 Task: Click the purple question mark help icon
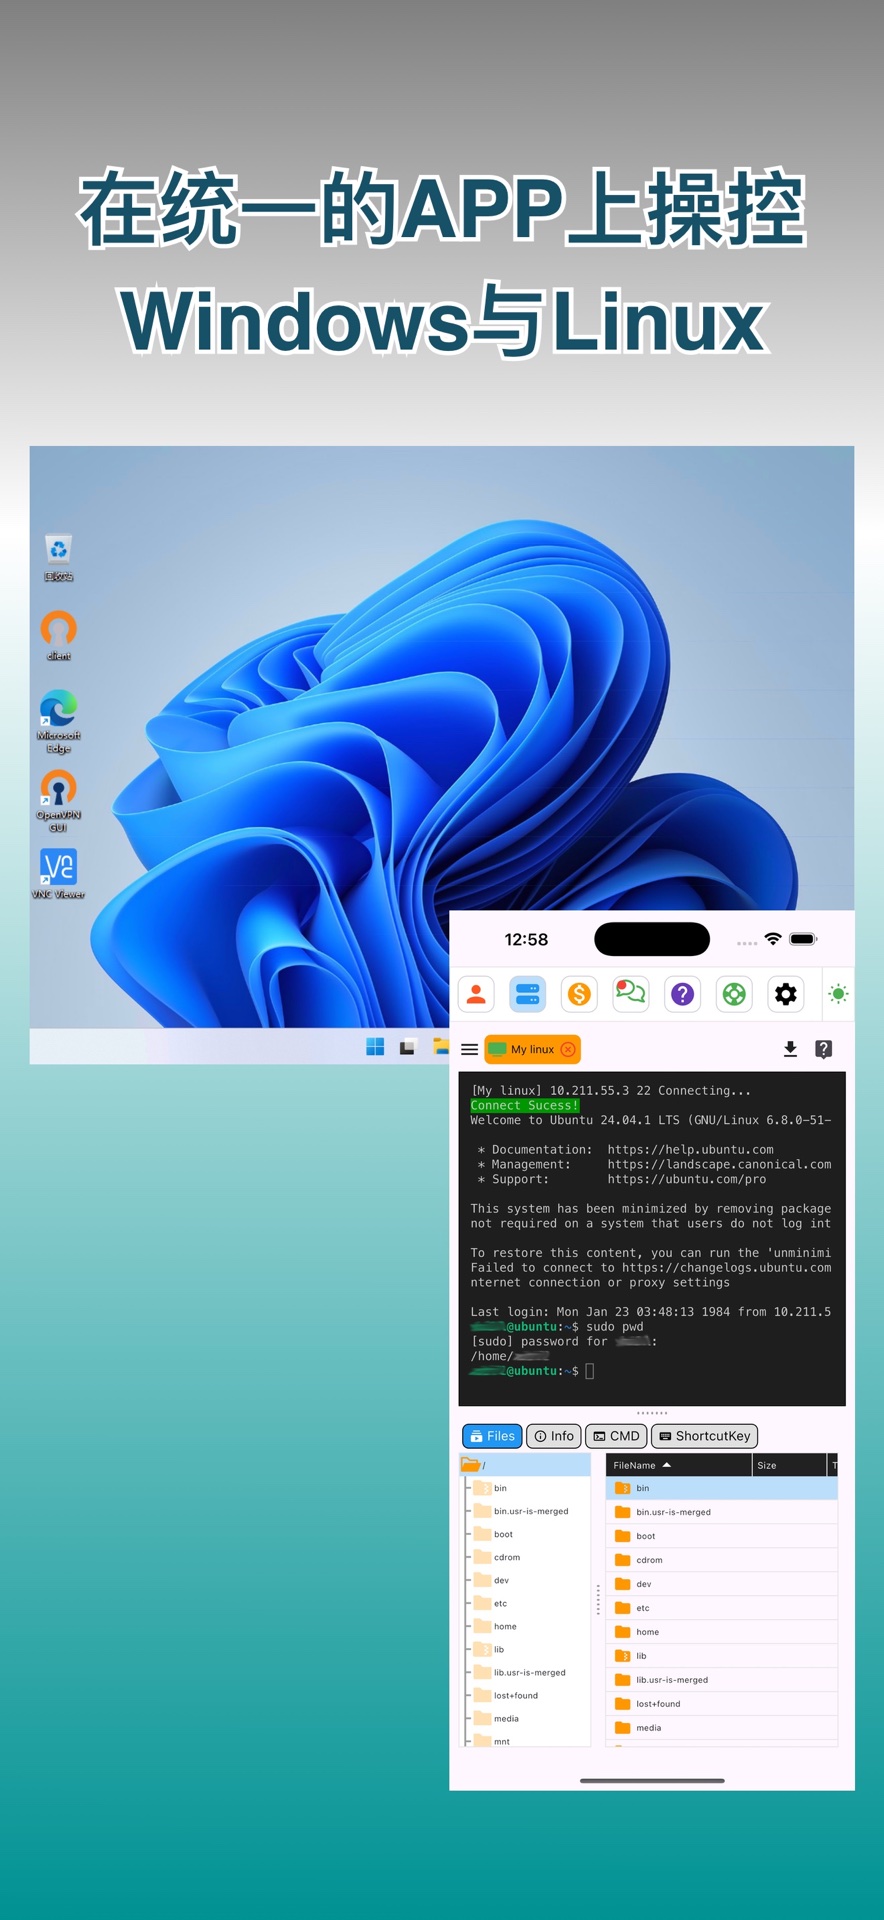pyautogui.click(x=683, y=994)
